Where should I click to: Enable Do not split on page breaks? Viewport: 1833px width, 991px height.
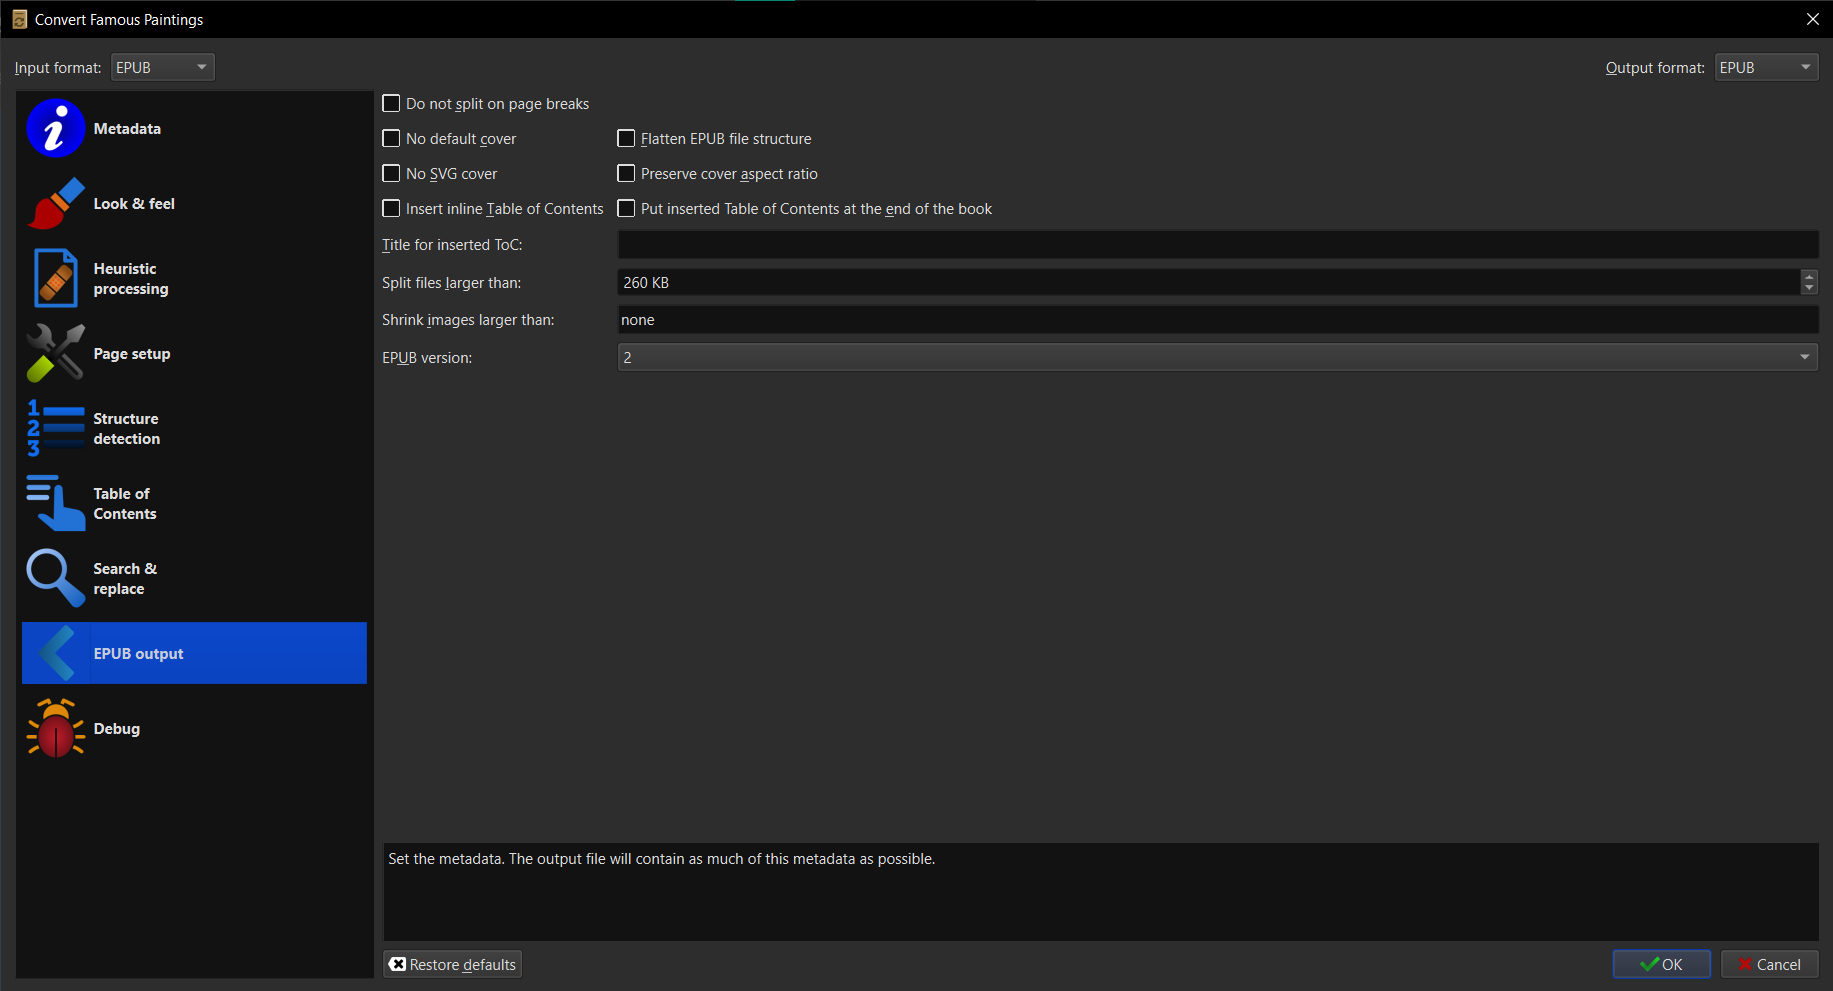coord(391,103)
